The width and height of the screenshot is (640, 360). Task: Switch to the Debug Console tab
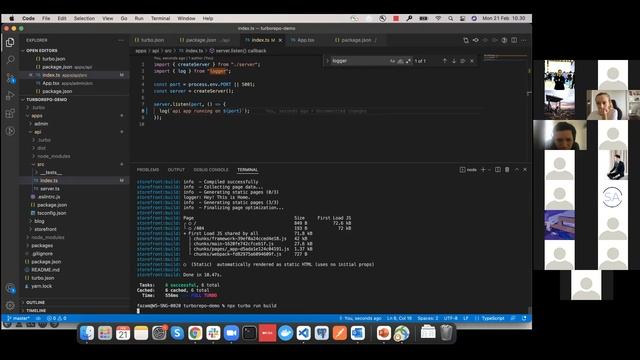[x=211, y=170]
